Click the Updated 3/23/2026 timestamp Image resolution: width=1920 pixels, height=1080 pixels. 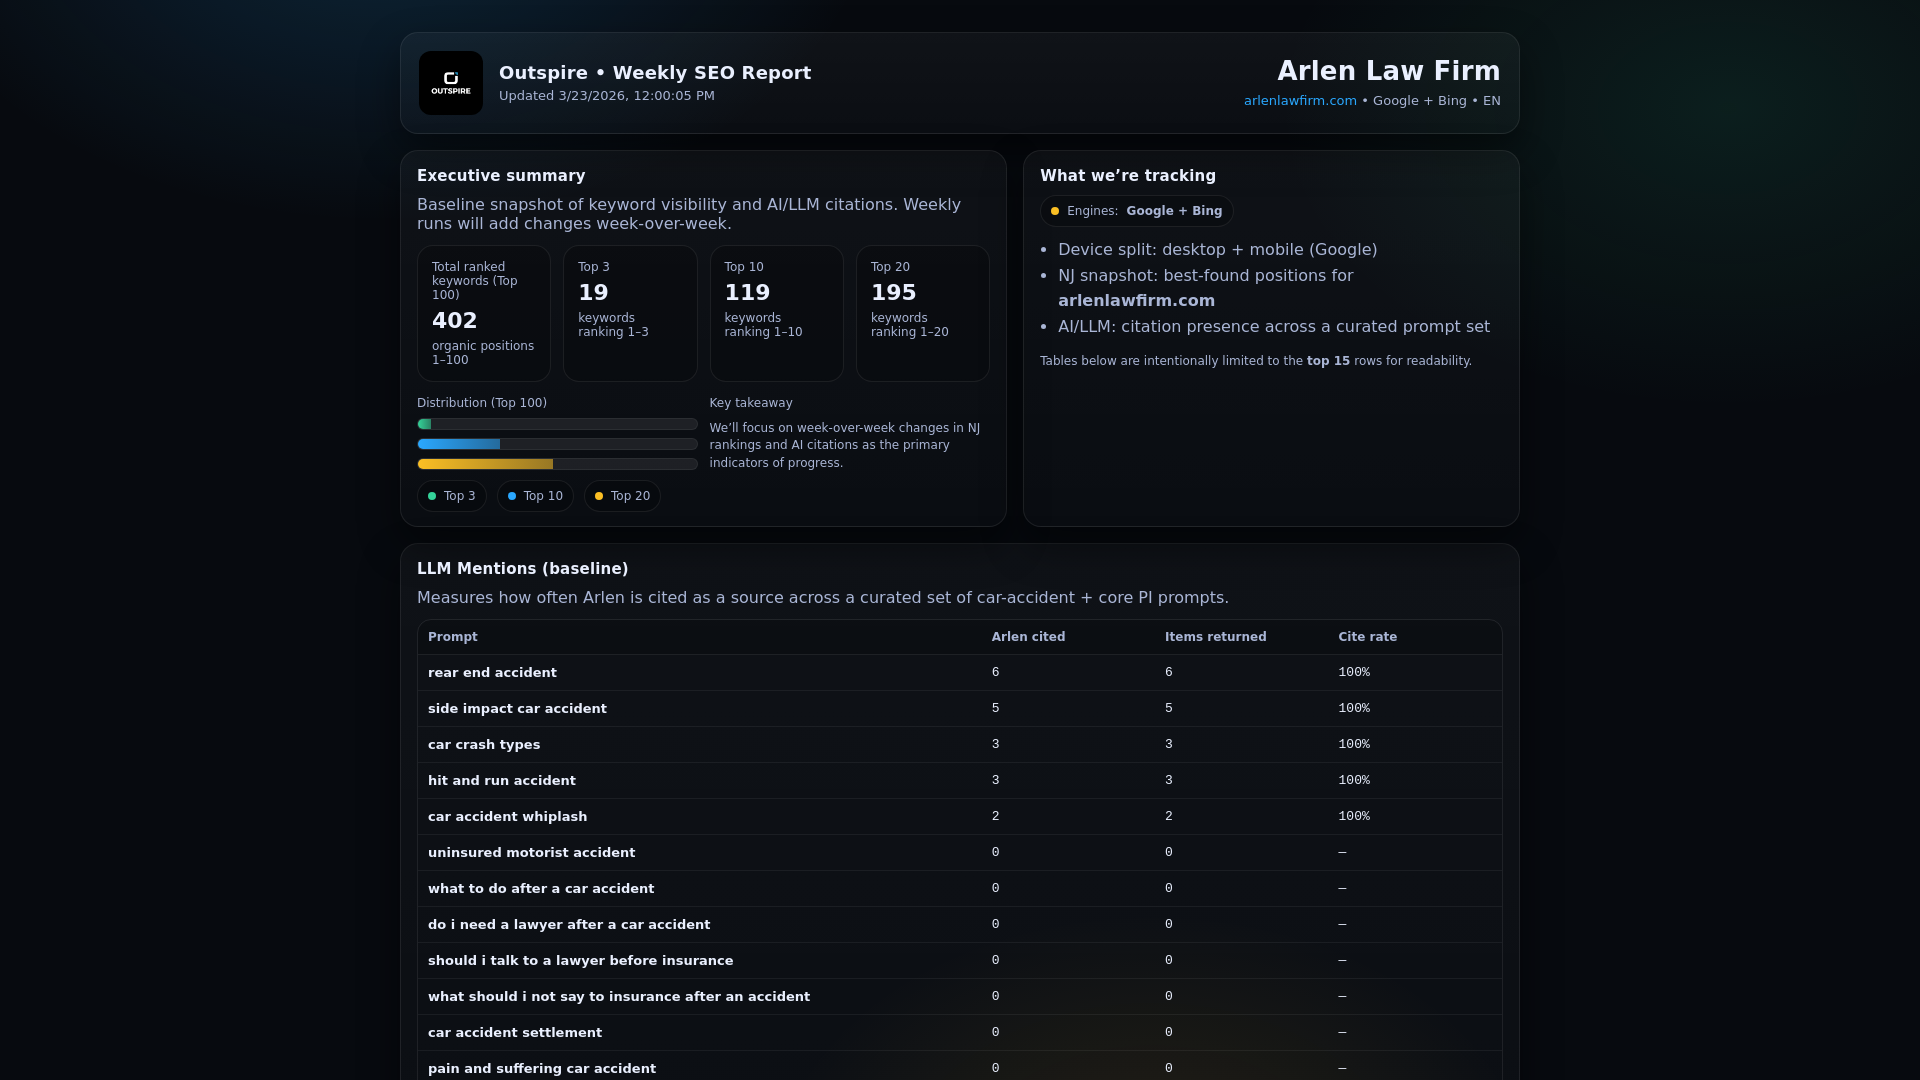607,96
